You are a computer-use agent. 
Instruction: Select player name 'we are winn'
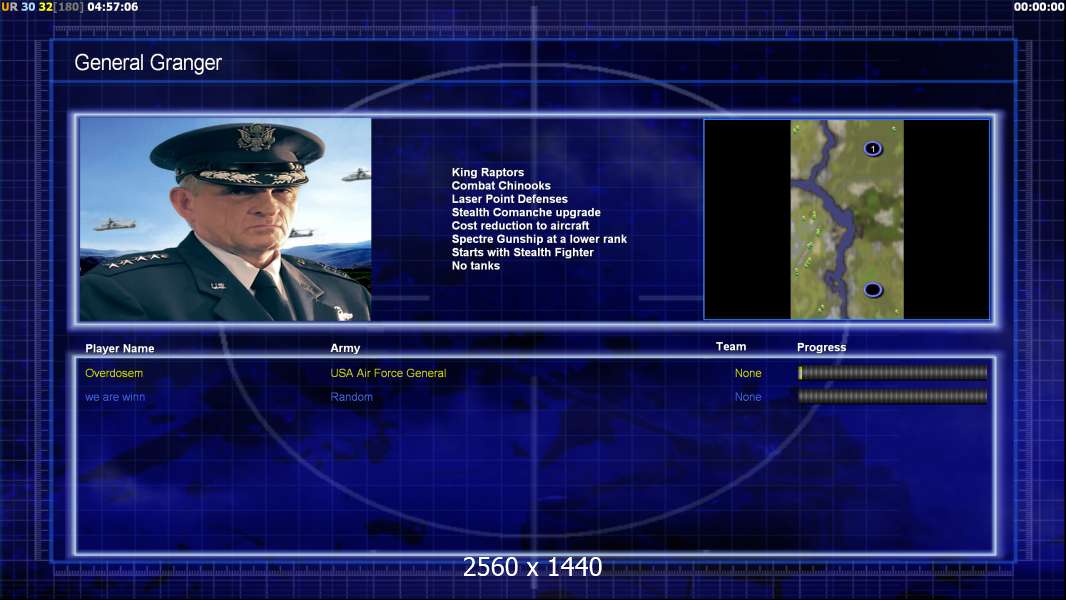coord(115,397)
